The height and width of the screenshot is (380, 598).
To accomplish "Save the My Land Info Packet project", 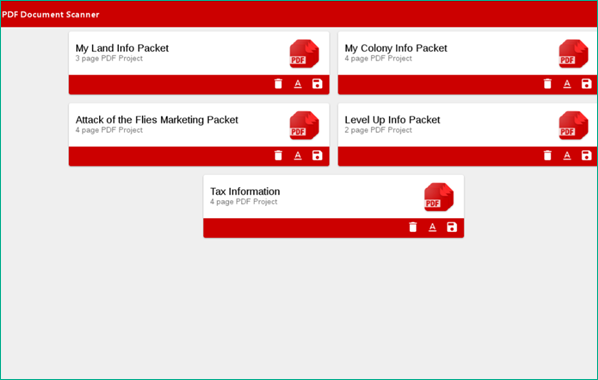I will (x=317, y=84).
